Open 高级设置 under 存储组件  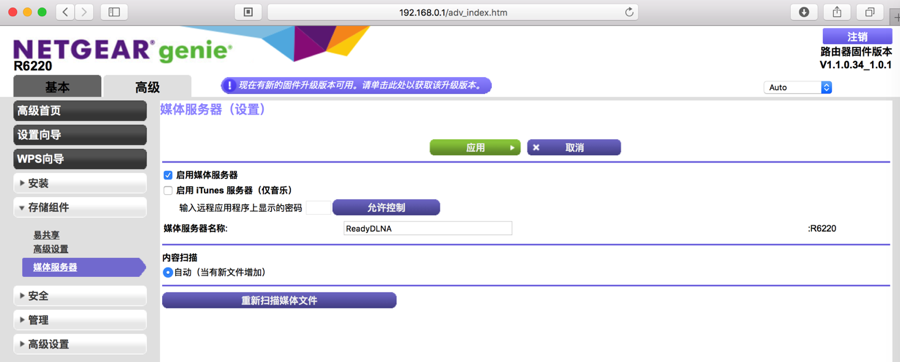(51, 249)
